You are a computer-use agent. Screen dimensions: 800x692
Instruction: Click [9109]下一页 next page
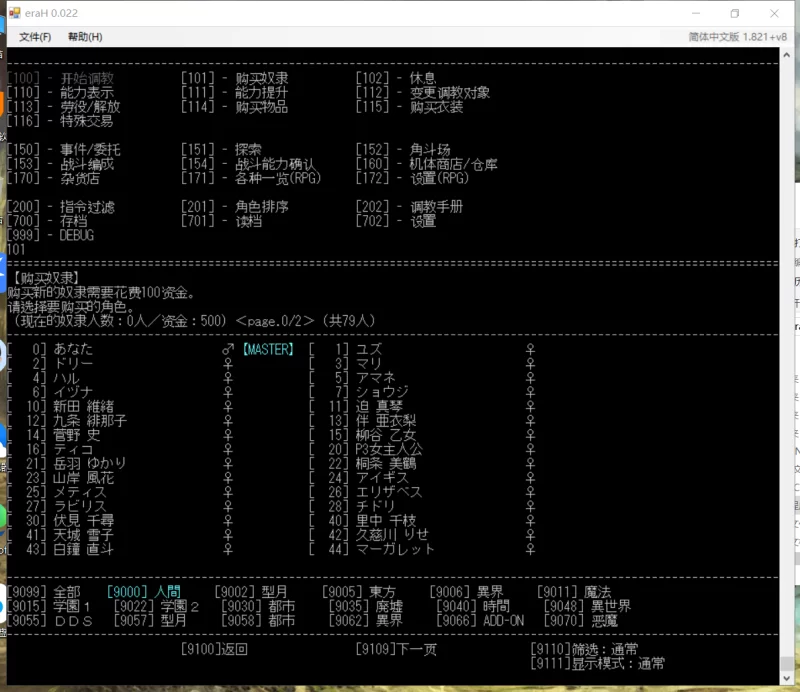tap(396, 649)
